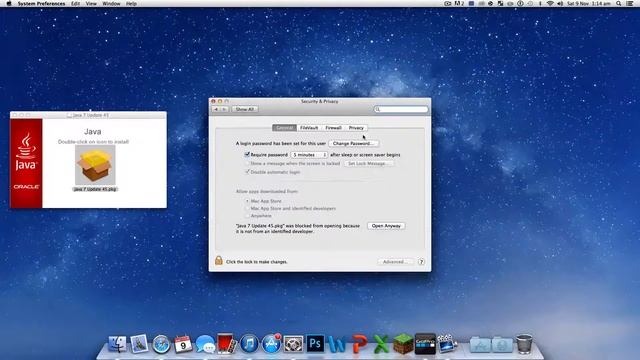The height and width of the screenshot is (360, 640).
Task: Open GoPro app in the Dock
Action: click(x=425, y=344)
